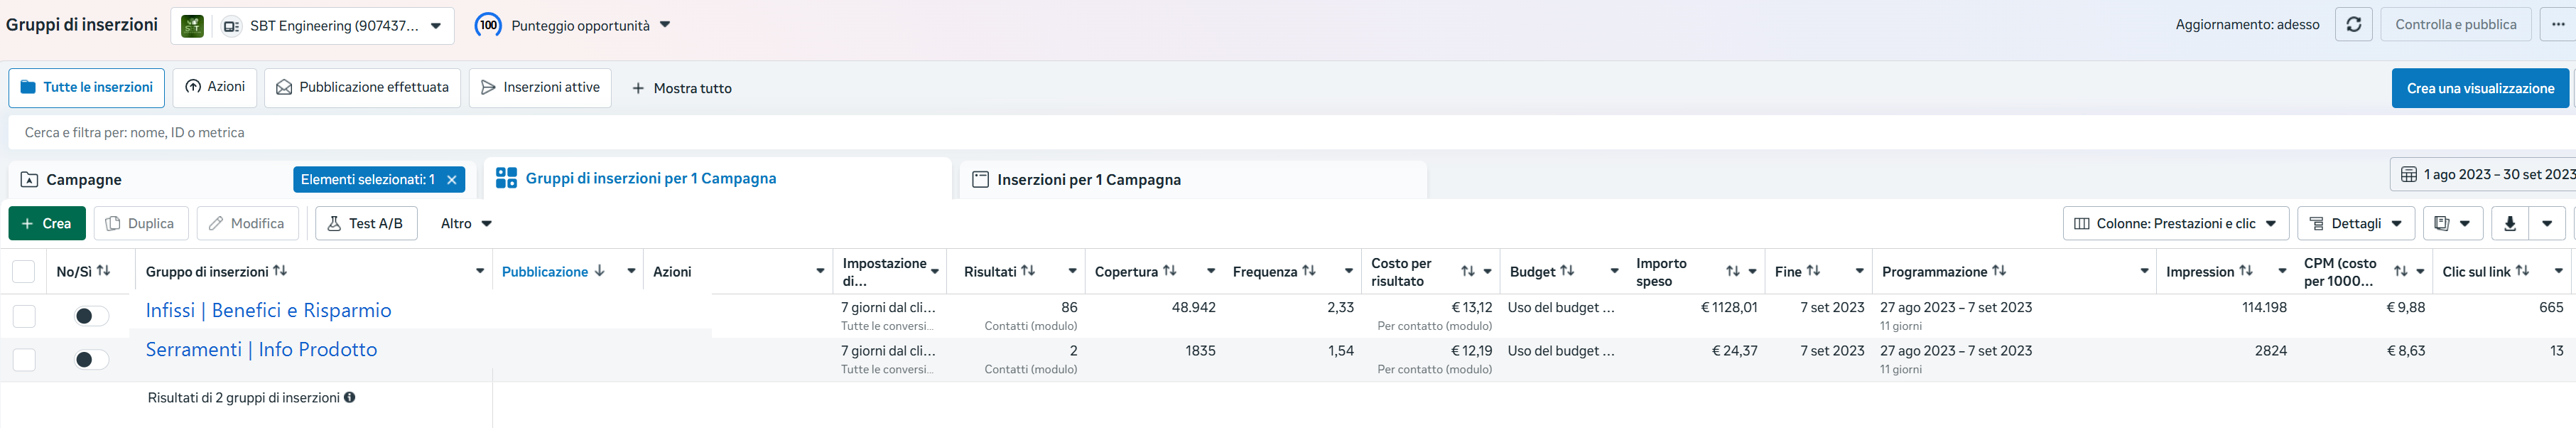Switch to Inserzioni per 1 Campagna tab
The height and width of the screenshot is (428, 2576).
tap(1193, 180)
